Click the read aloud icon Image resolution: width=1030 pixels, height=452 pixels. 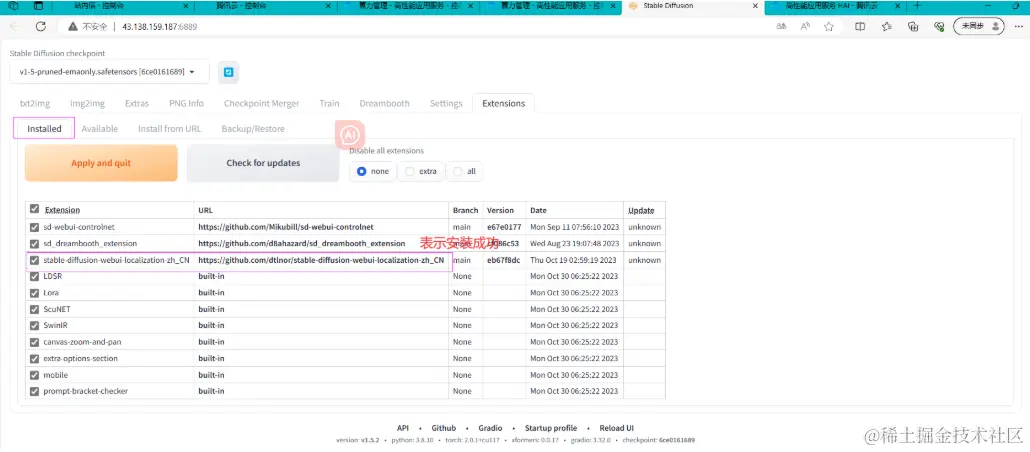pyautogui.click(x=805, y=27)
